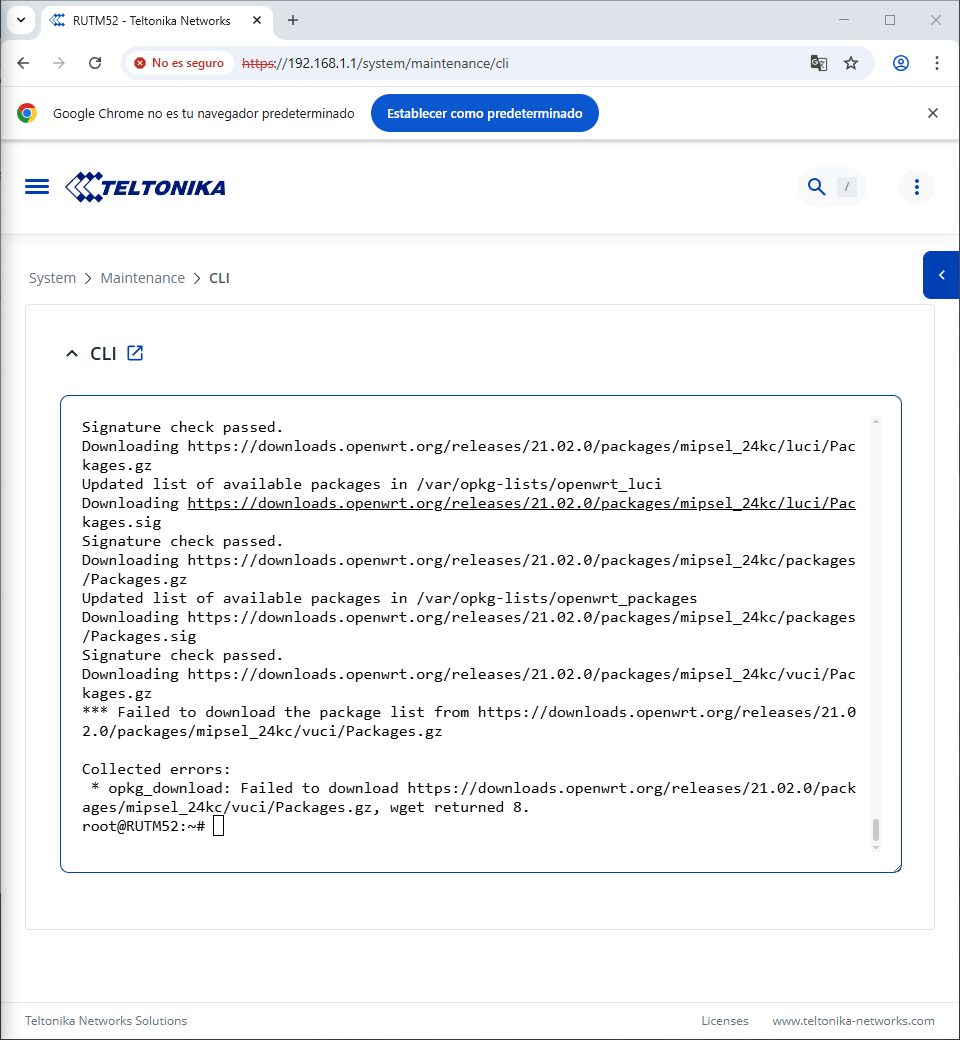Go to Maintenance in breadcrumb
The image size is (960, 1040).
coord(142,278)
